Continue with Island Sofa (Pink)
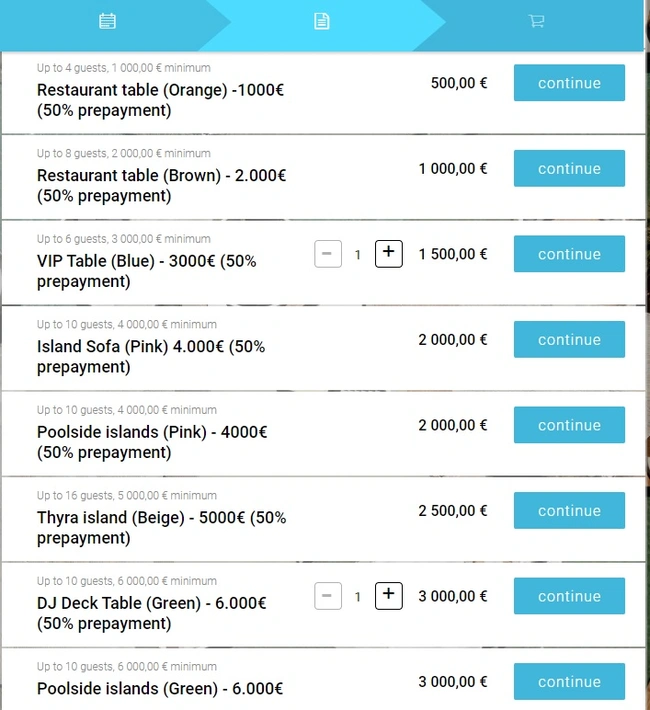 (569, 340)
